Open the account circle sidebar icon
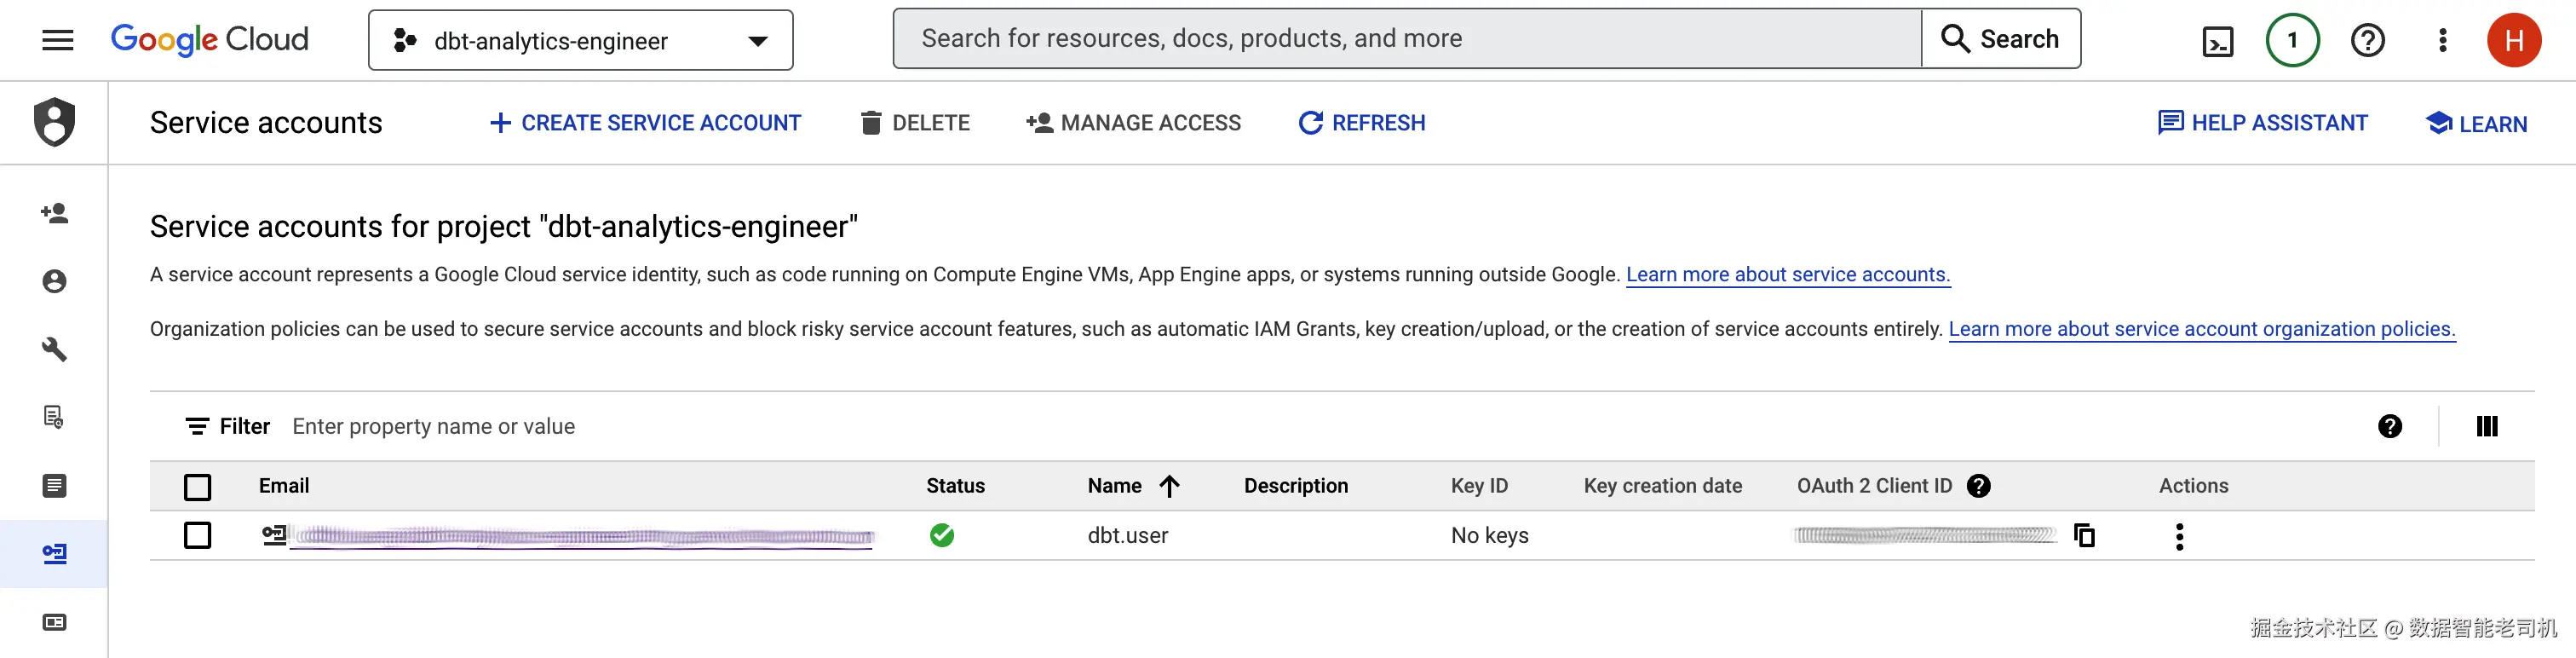Image resolution: width=2576 pixels, height=658 pixels. (x=55, y=281)
